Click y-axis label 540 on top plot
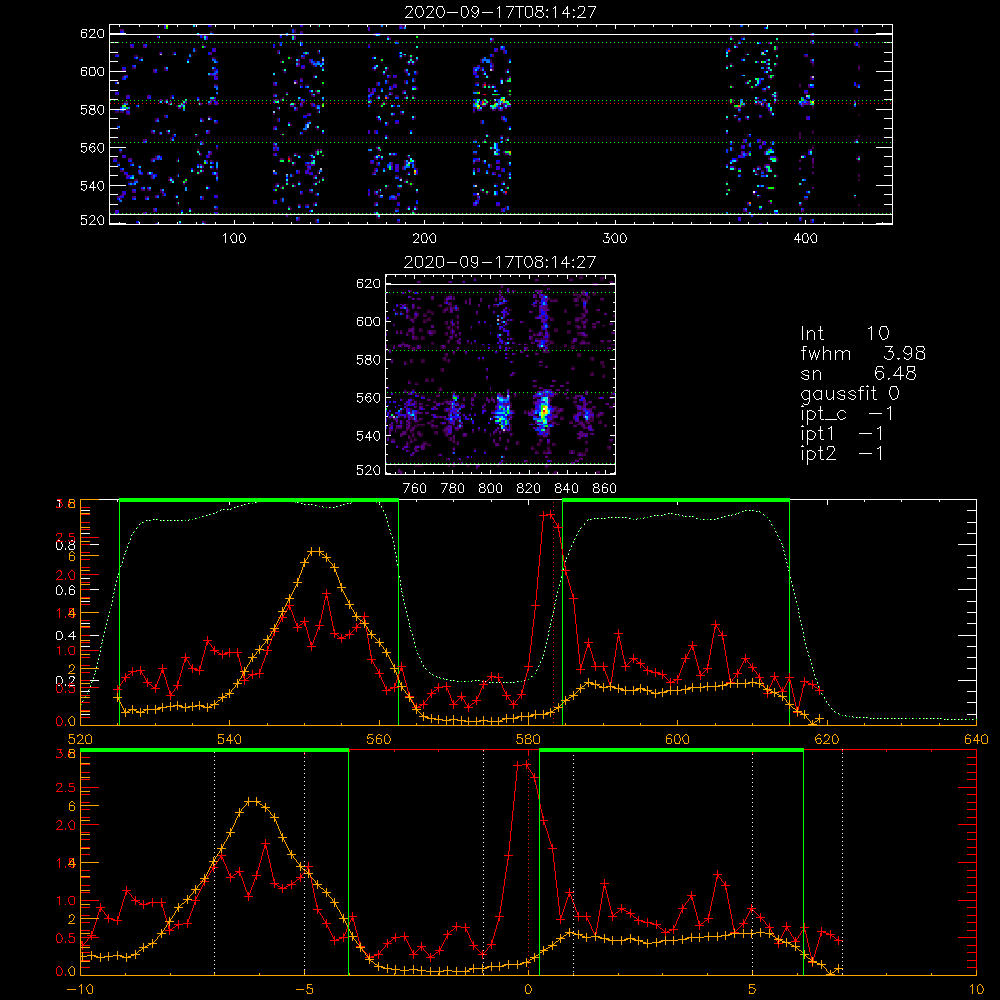 pyautogui.click(x=92, y=186)
